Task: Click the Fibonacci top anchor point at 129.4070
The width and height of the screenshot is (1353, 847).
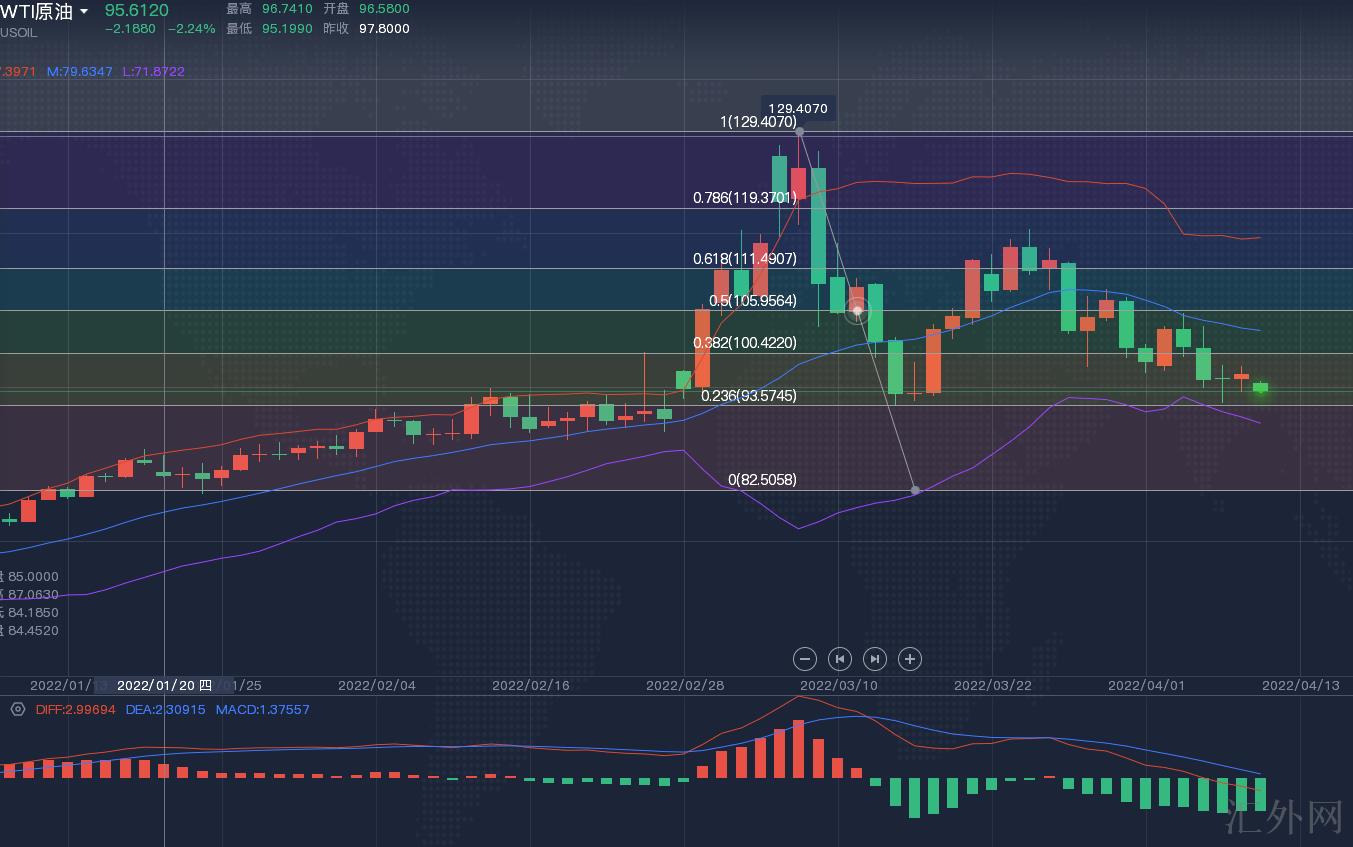Action: (799, 131)
